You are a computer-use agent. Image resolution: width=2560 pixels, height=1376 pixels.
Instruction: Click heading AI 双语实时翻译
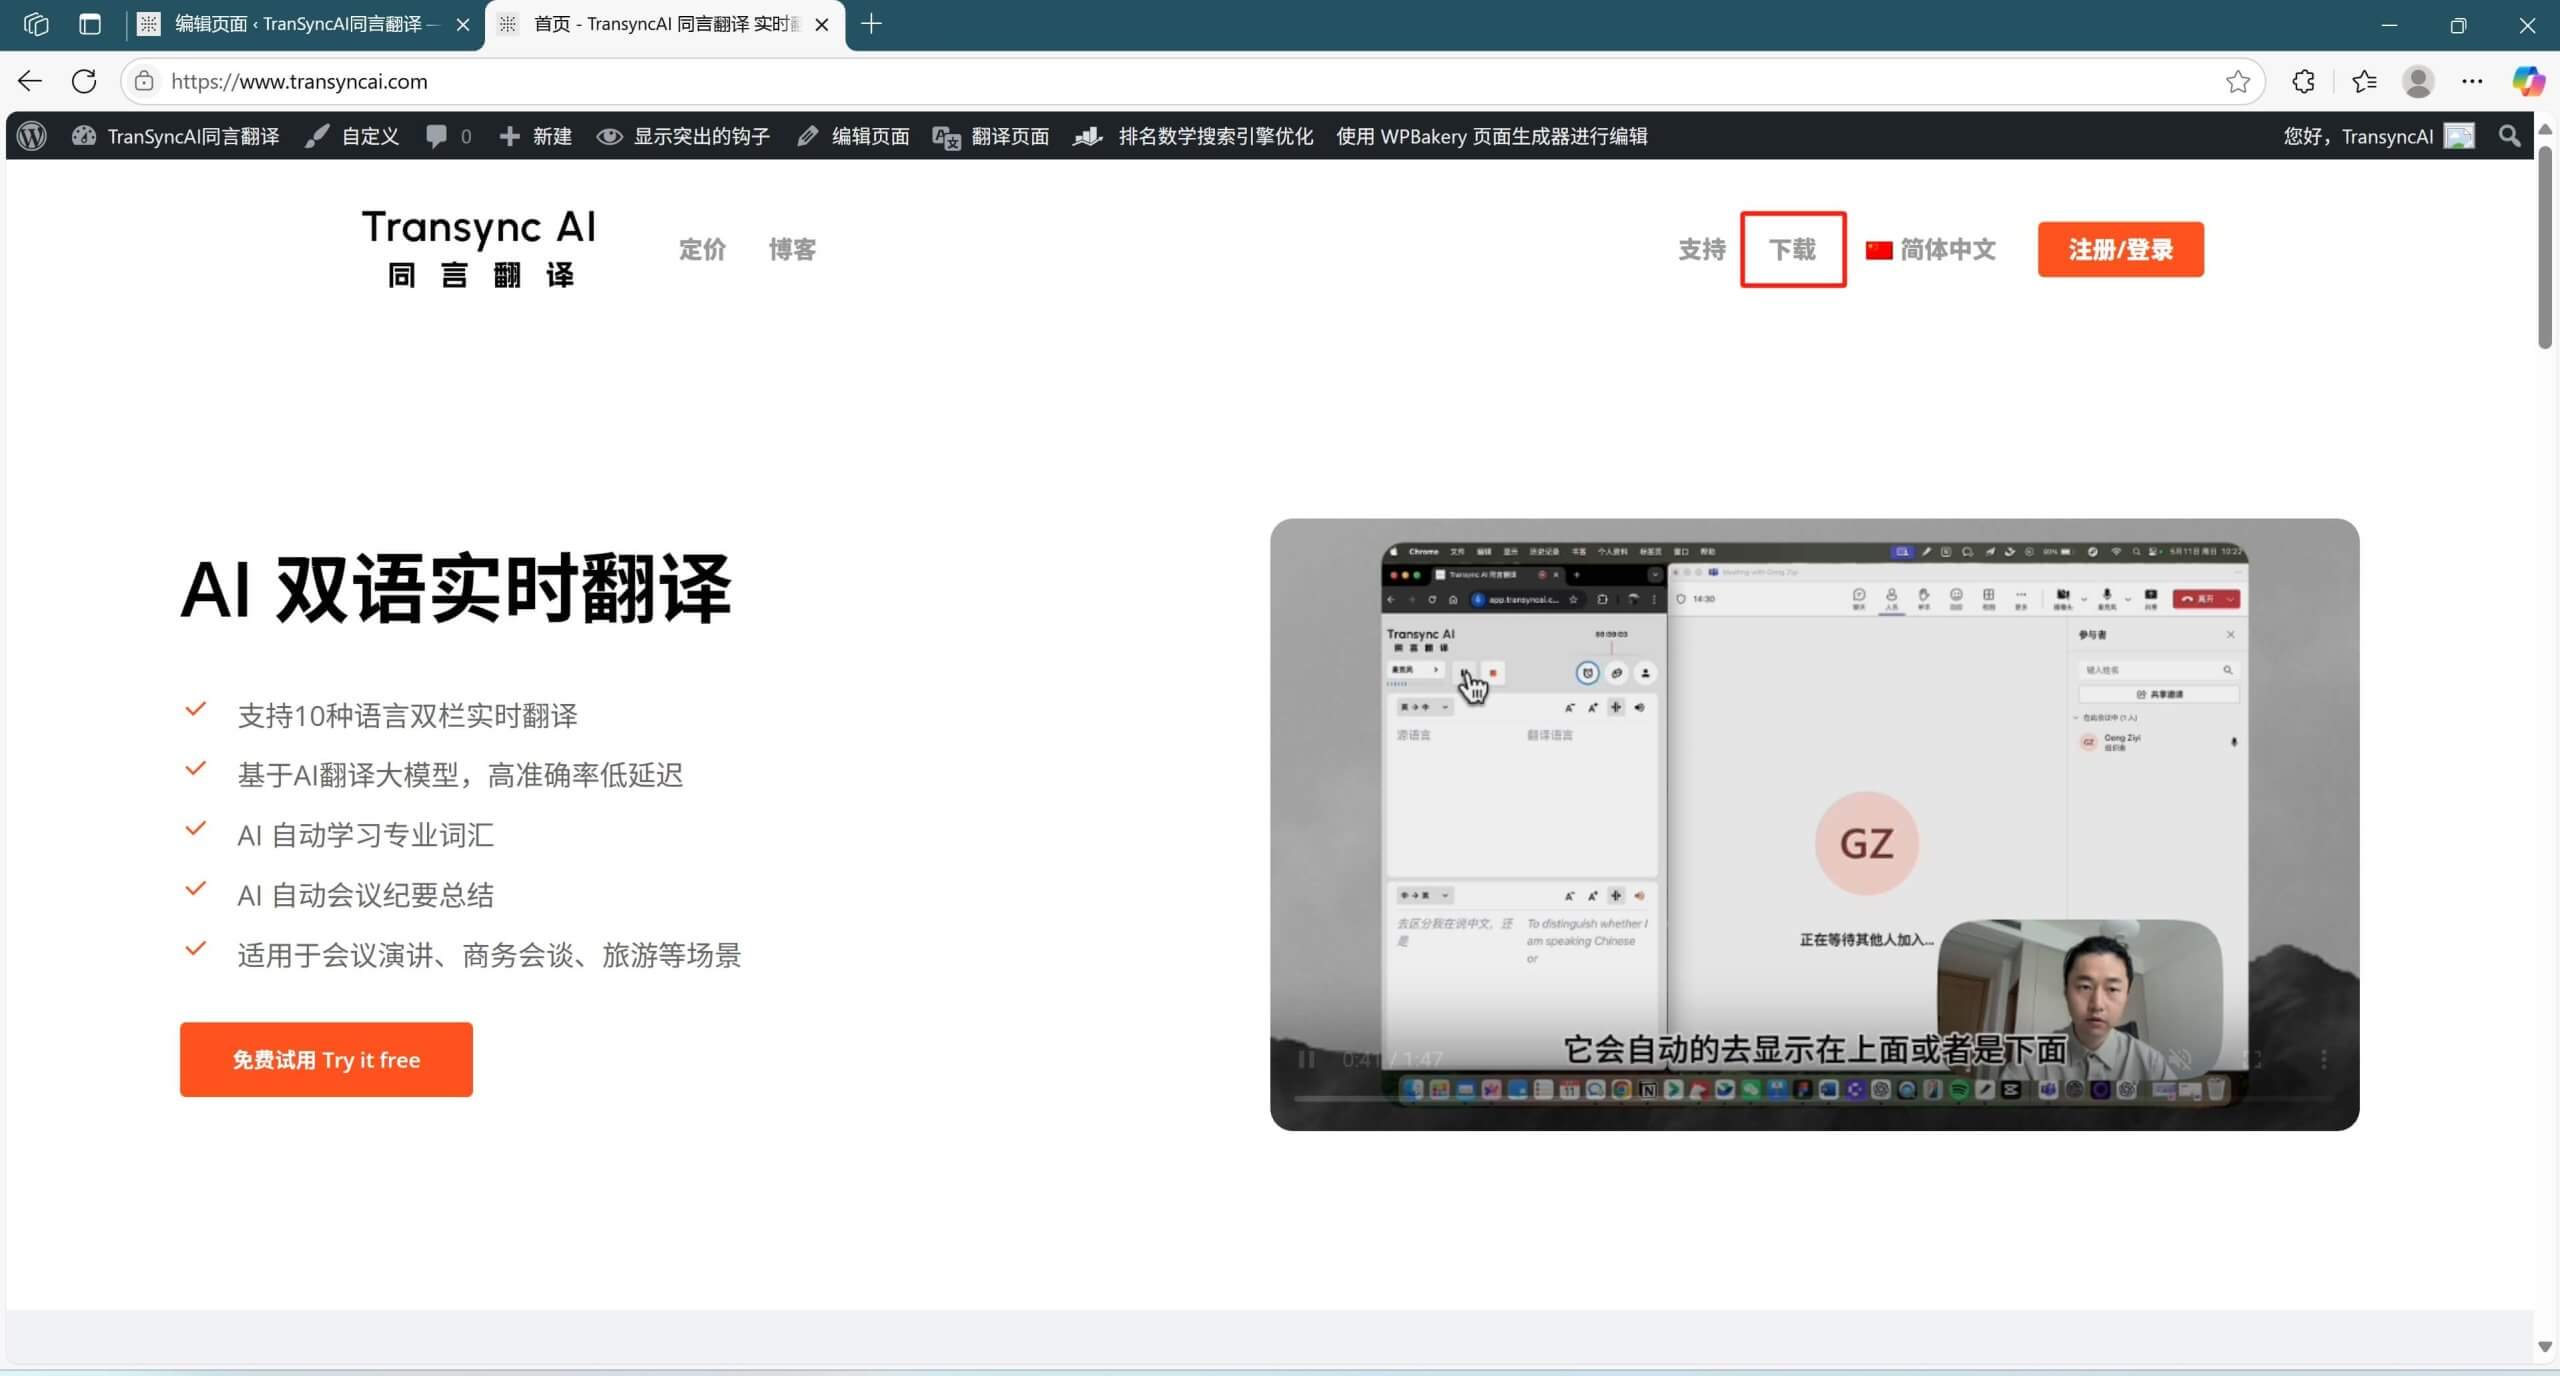(456, 589)
